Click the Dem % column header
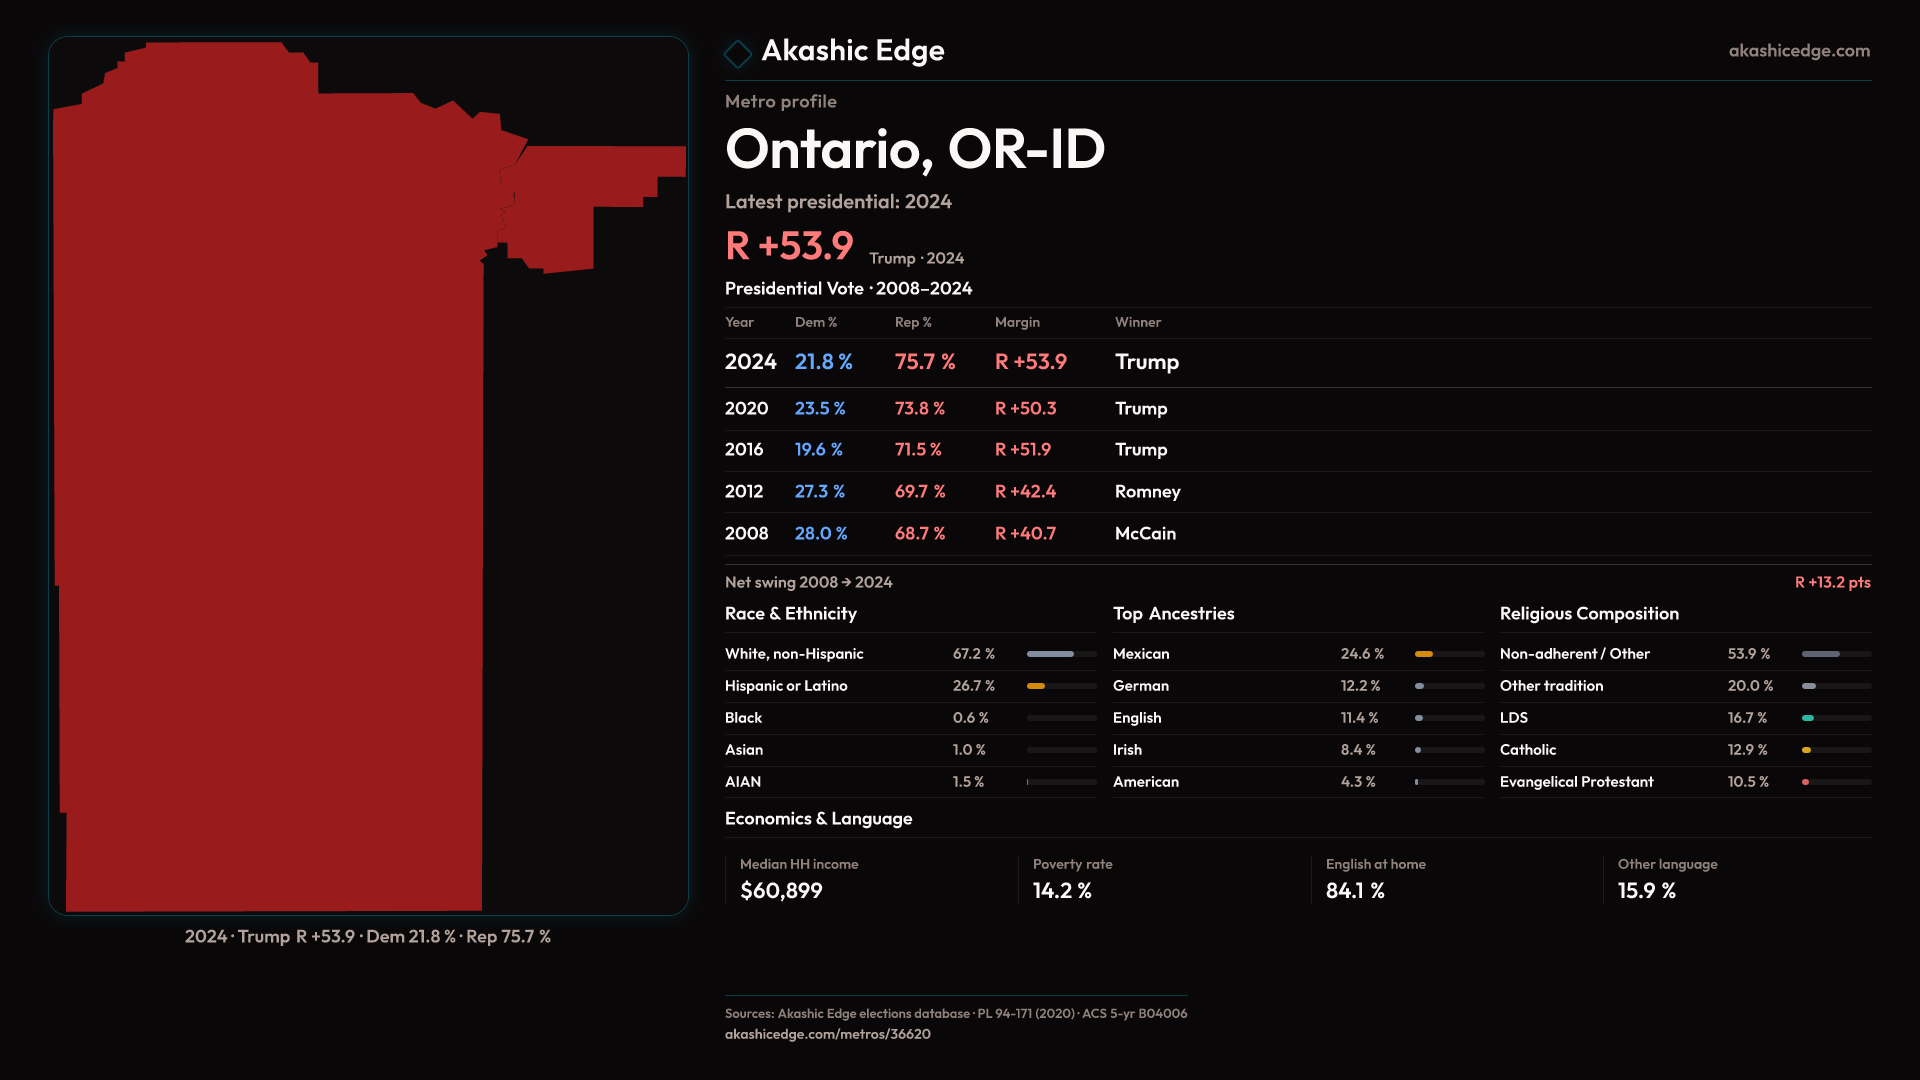This screenshot has width=1920, height=1080. tap(815, 322)
